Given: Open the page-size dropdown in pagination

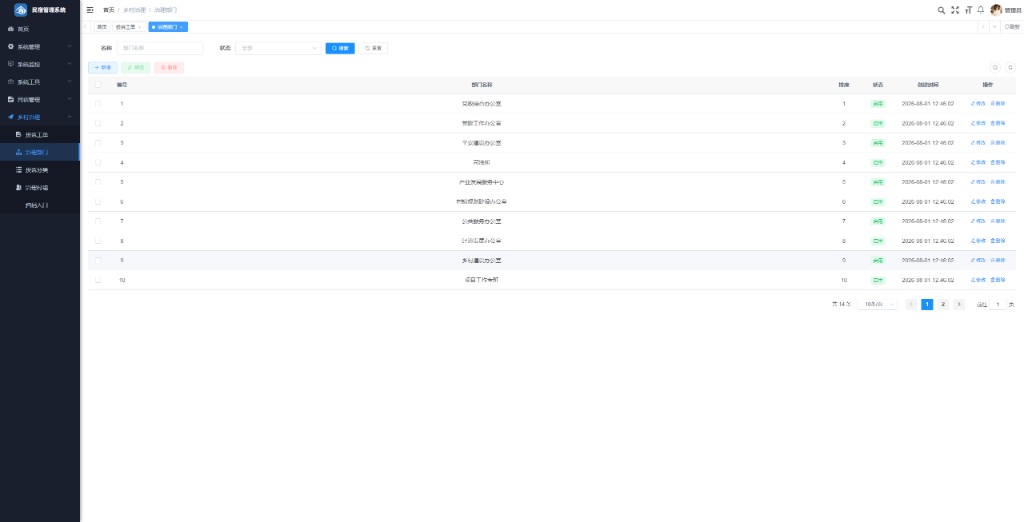Looking at the screenshot, I should (x=877, y=304).
